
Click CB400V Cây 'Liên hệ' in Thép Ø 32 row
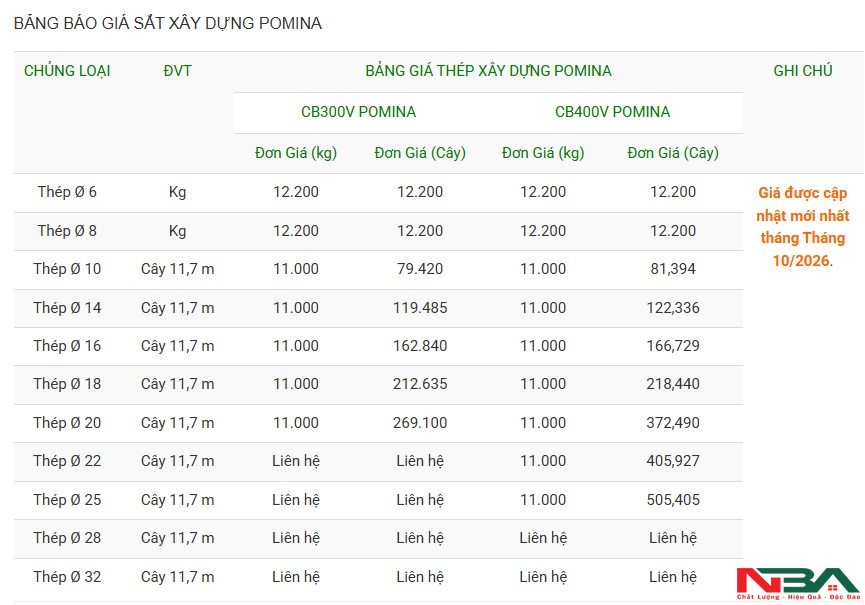click(673, 577)
